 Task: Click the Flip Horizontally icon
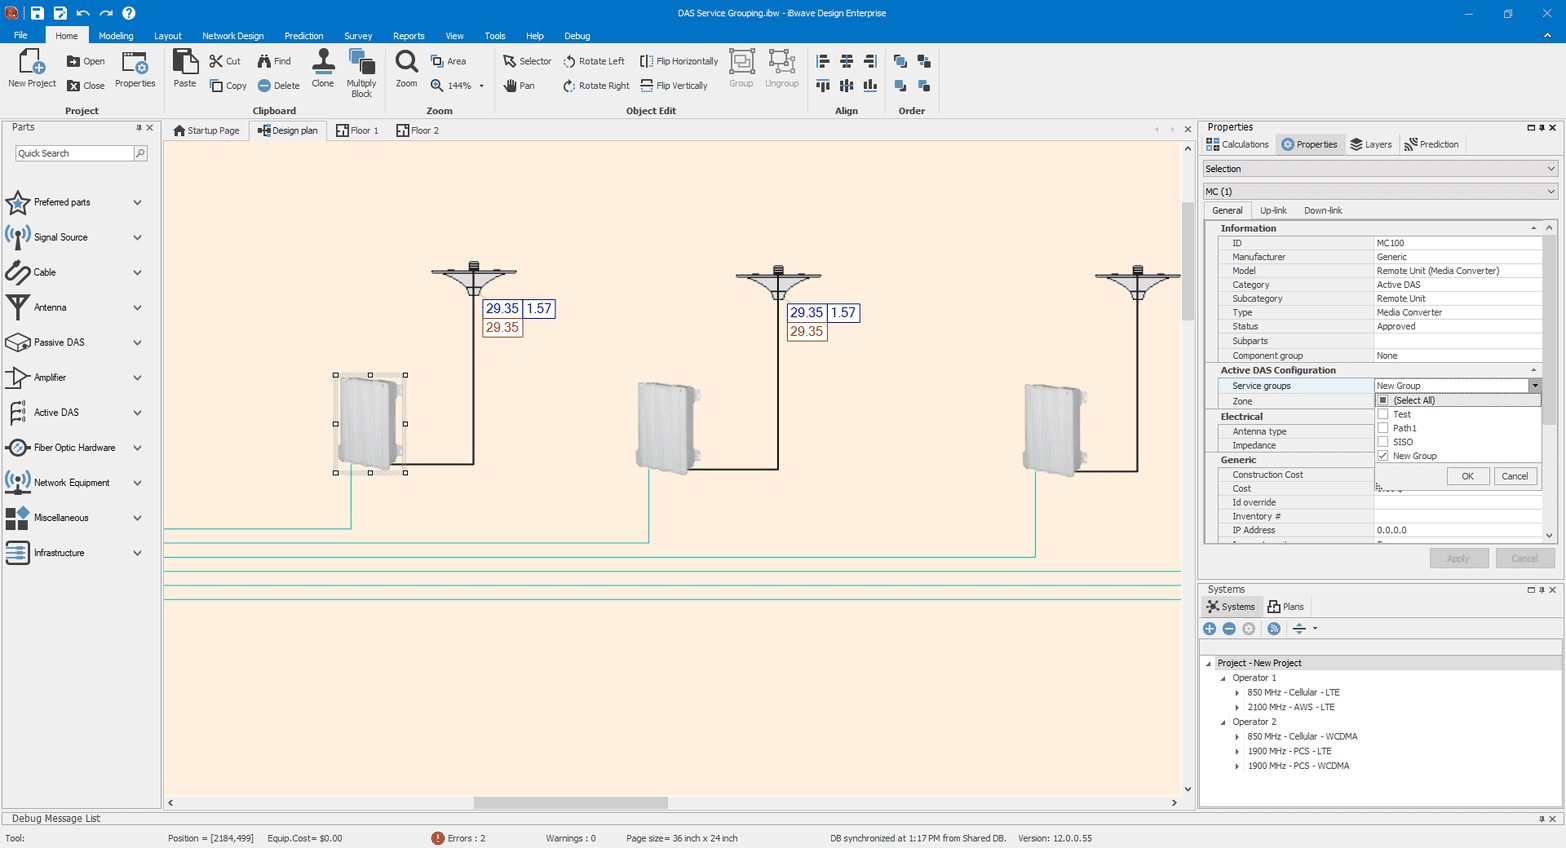tap(646, 60)
